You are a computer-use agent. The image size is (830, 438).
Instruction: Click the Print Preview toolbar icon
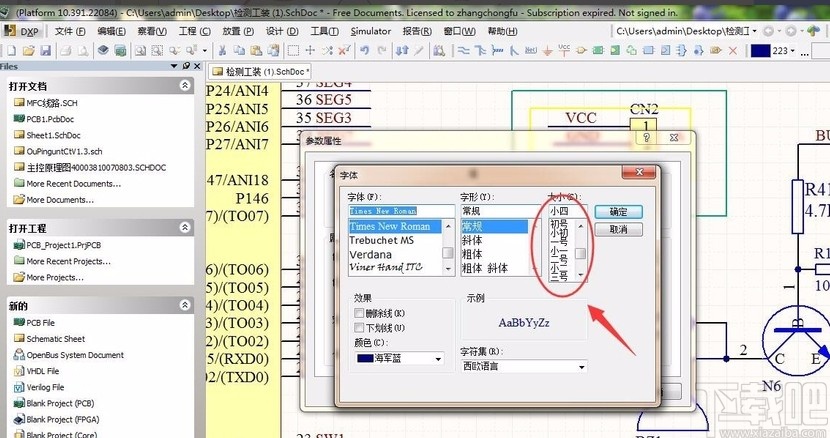click(x=83, y=51)
